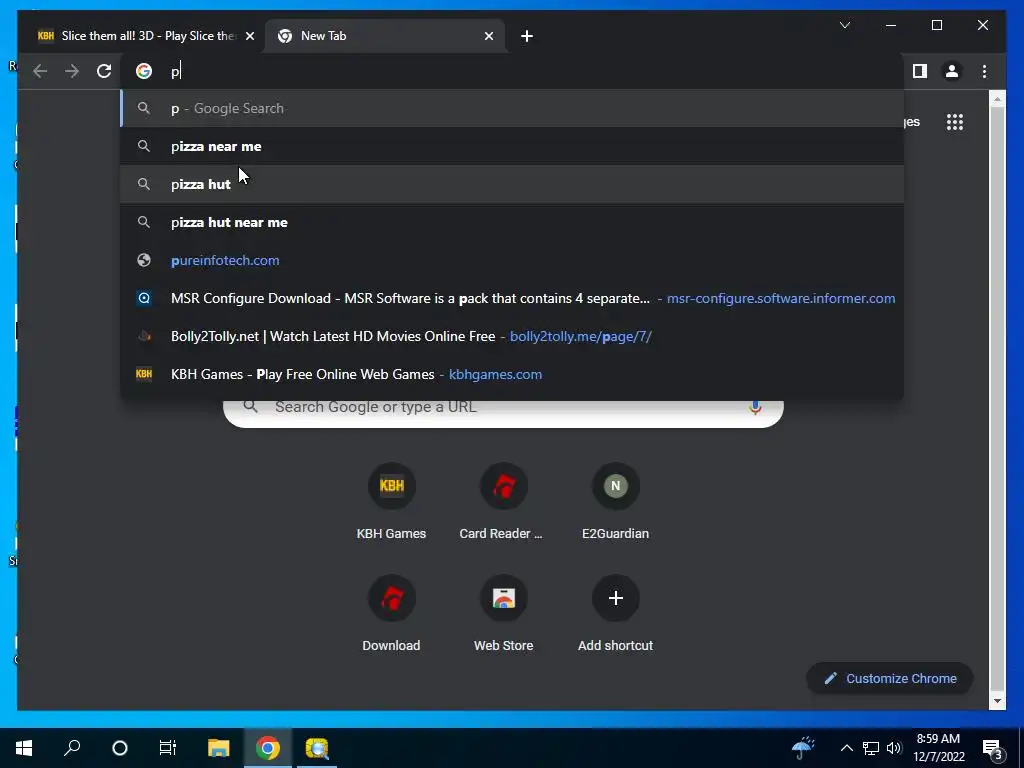The image size is (1024, 768).
Task: Reload the page with the refresh icon
Action: (104, 71)
